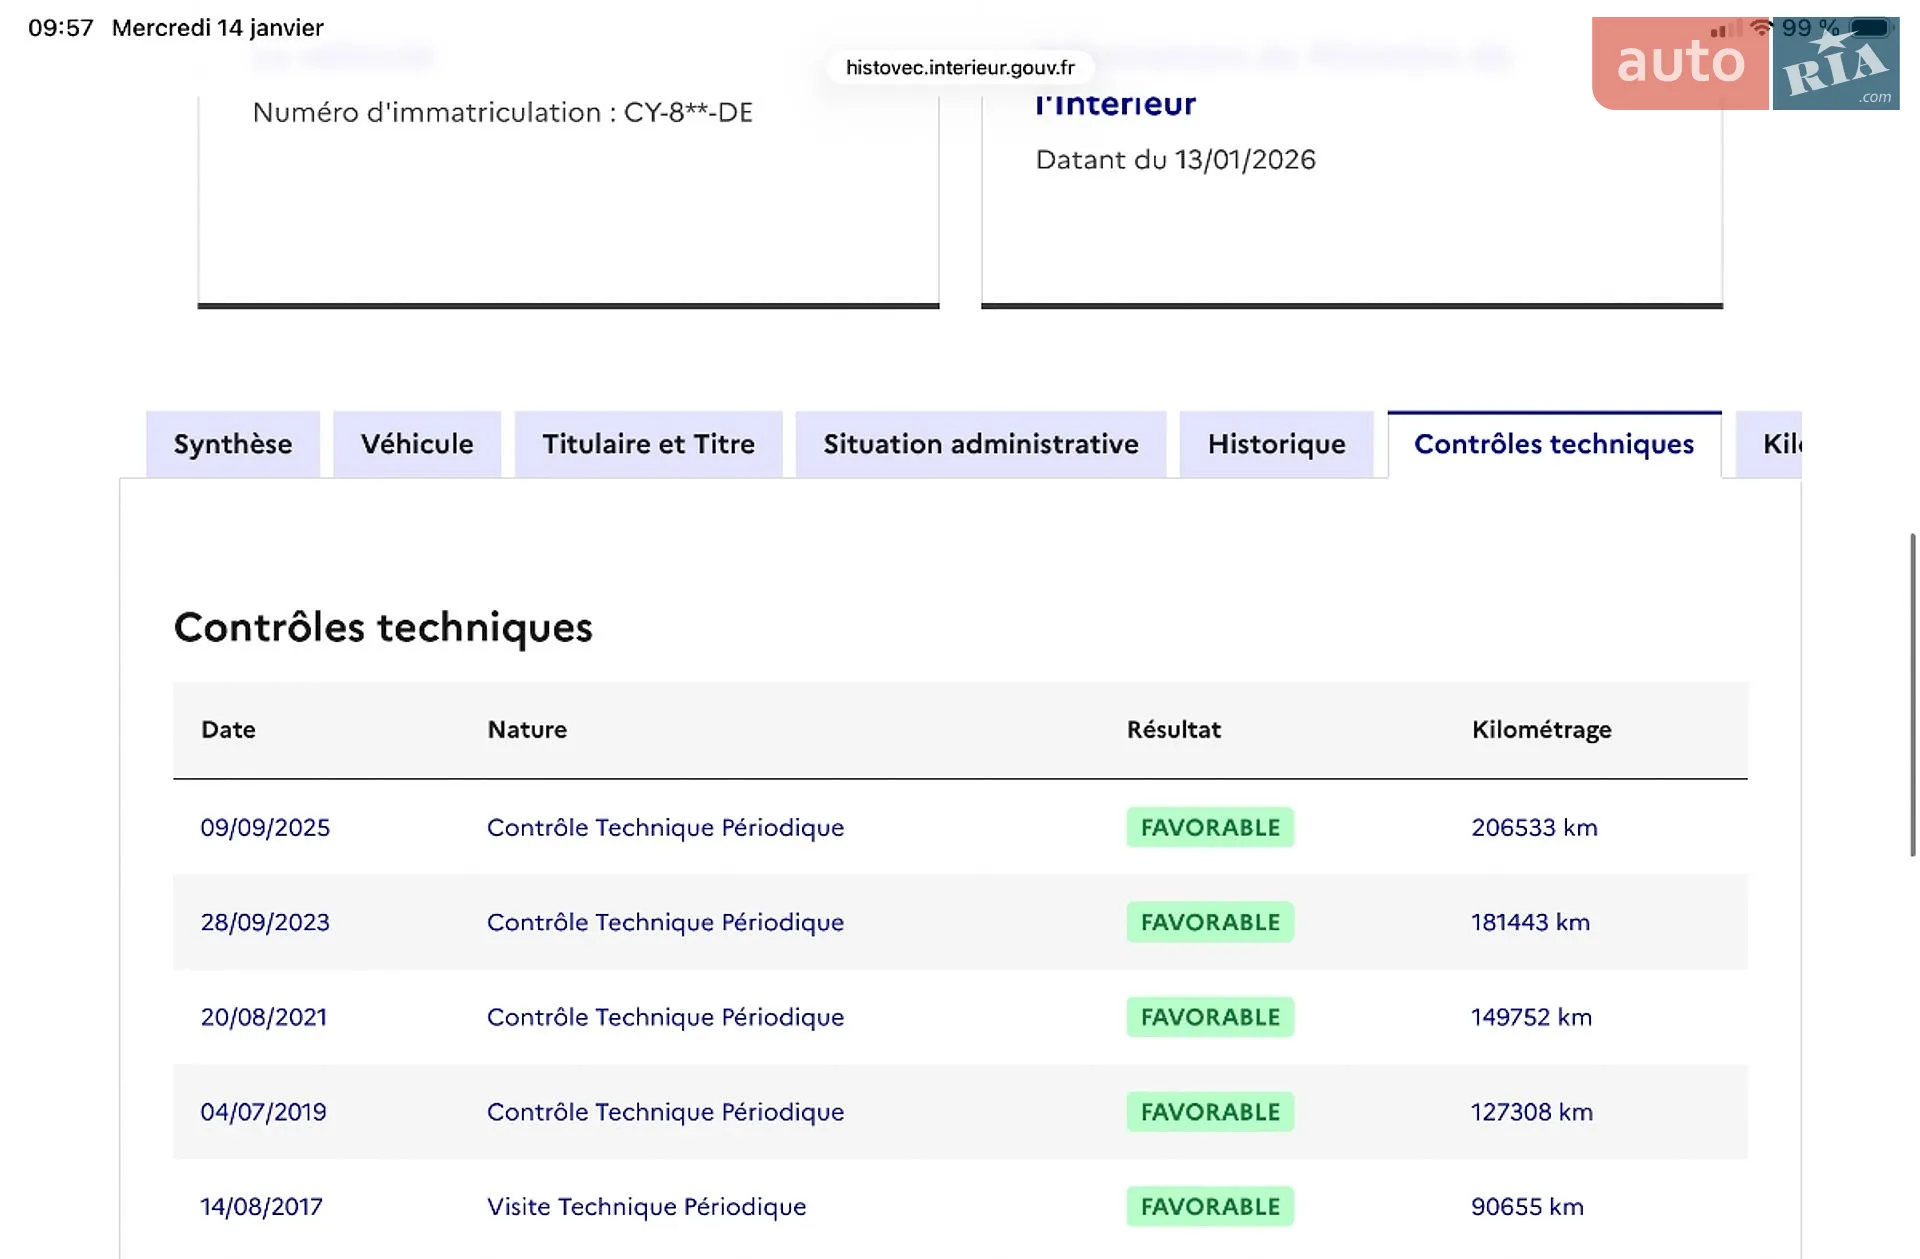Select the Contrôles techniques tab
Viewport: 1920px width, 1259px height.
click(1554, 444)
